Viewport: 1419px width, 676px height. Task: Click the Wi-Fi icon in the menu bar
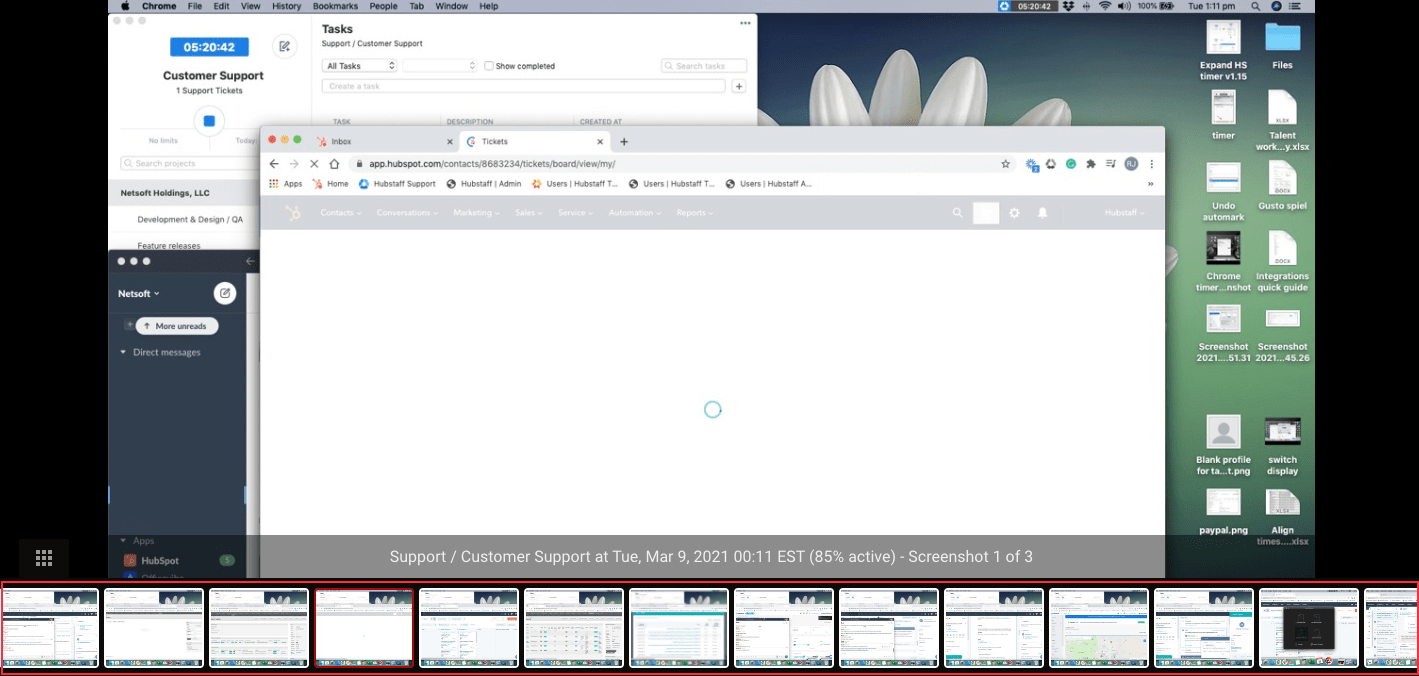[x=1105, y=6]
